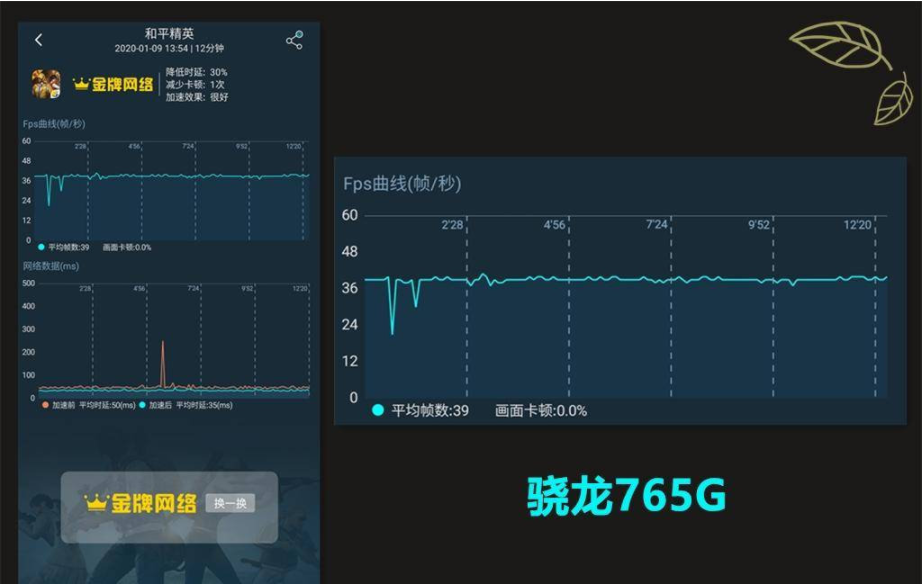Click the 骁龙765G caption

coord(626,495)
